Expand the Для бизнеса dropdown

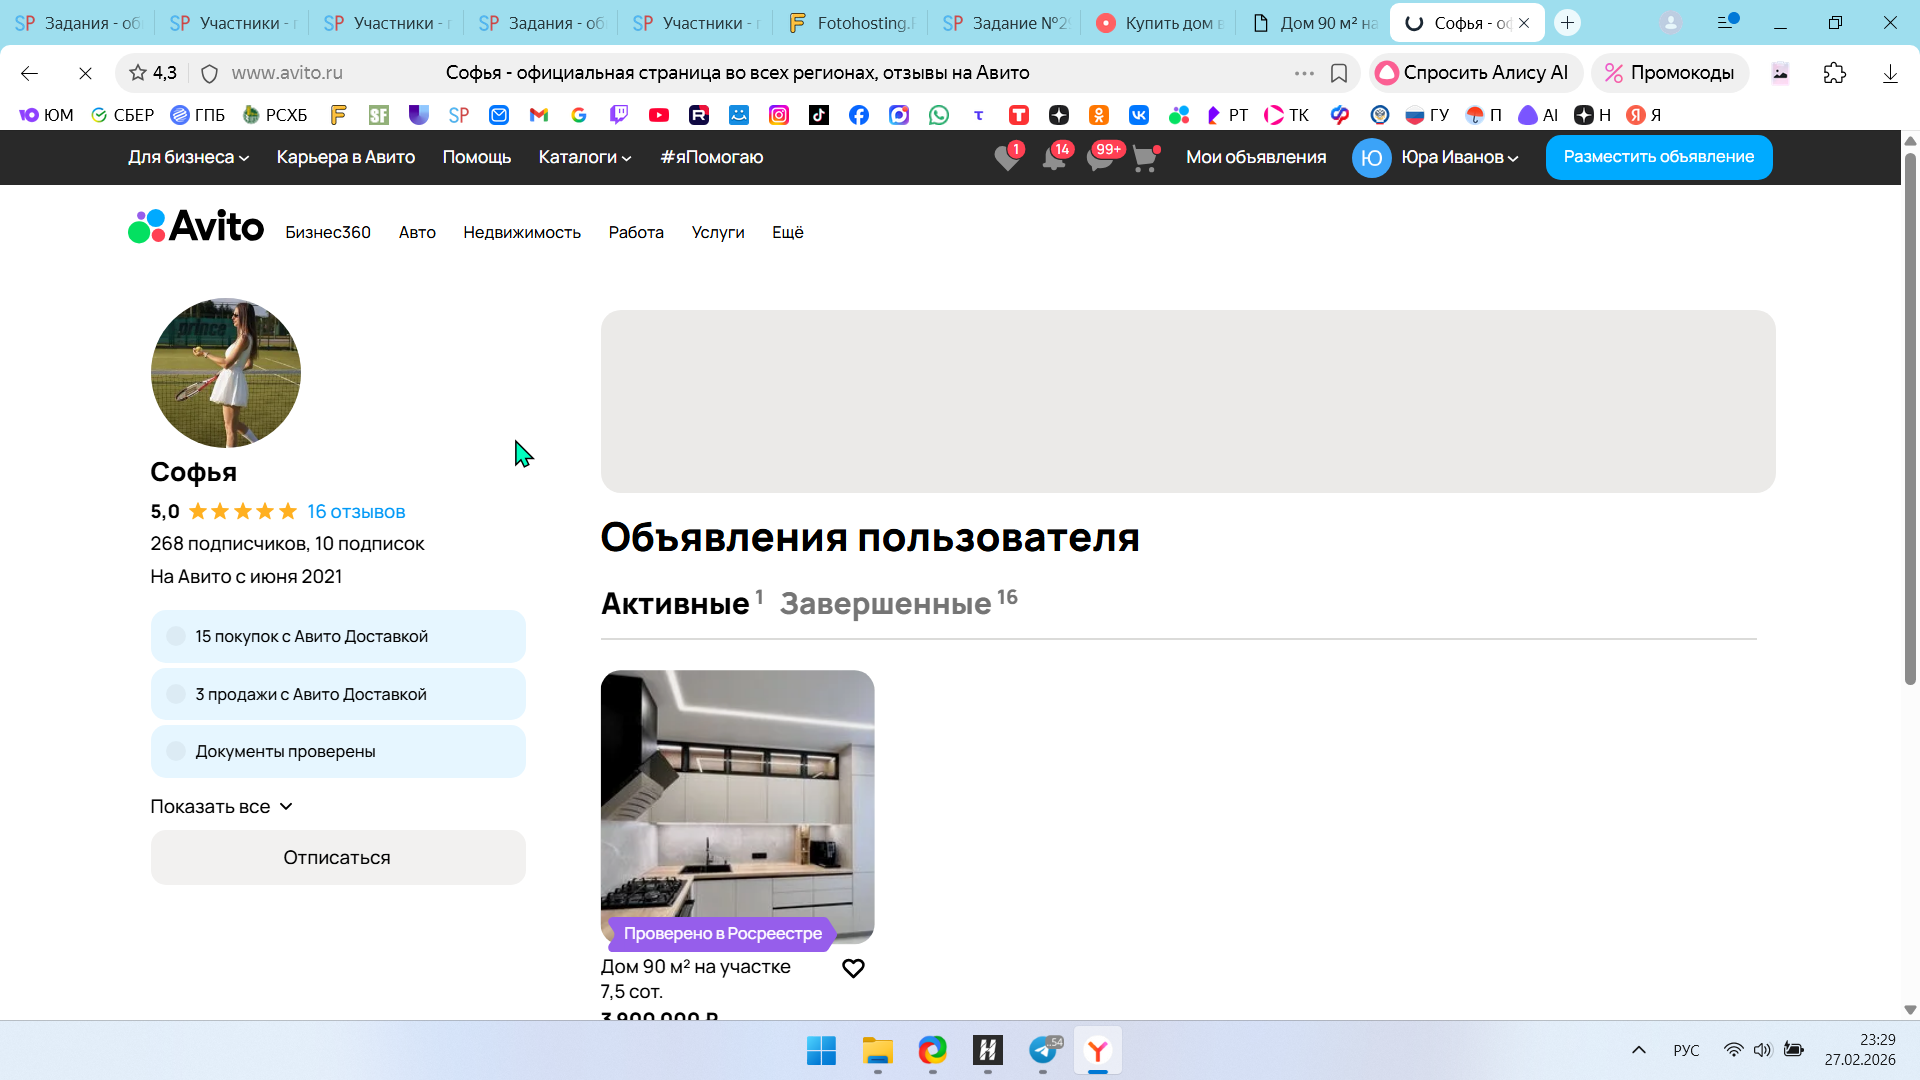[188, 157]
